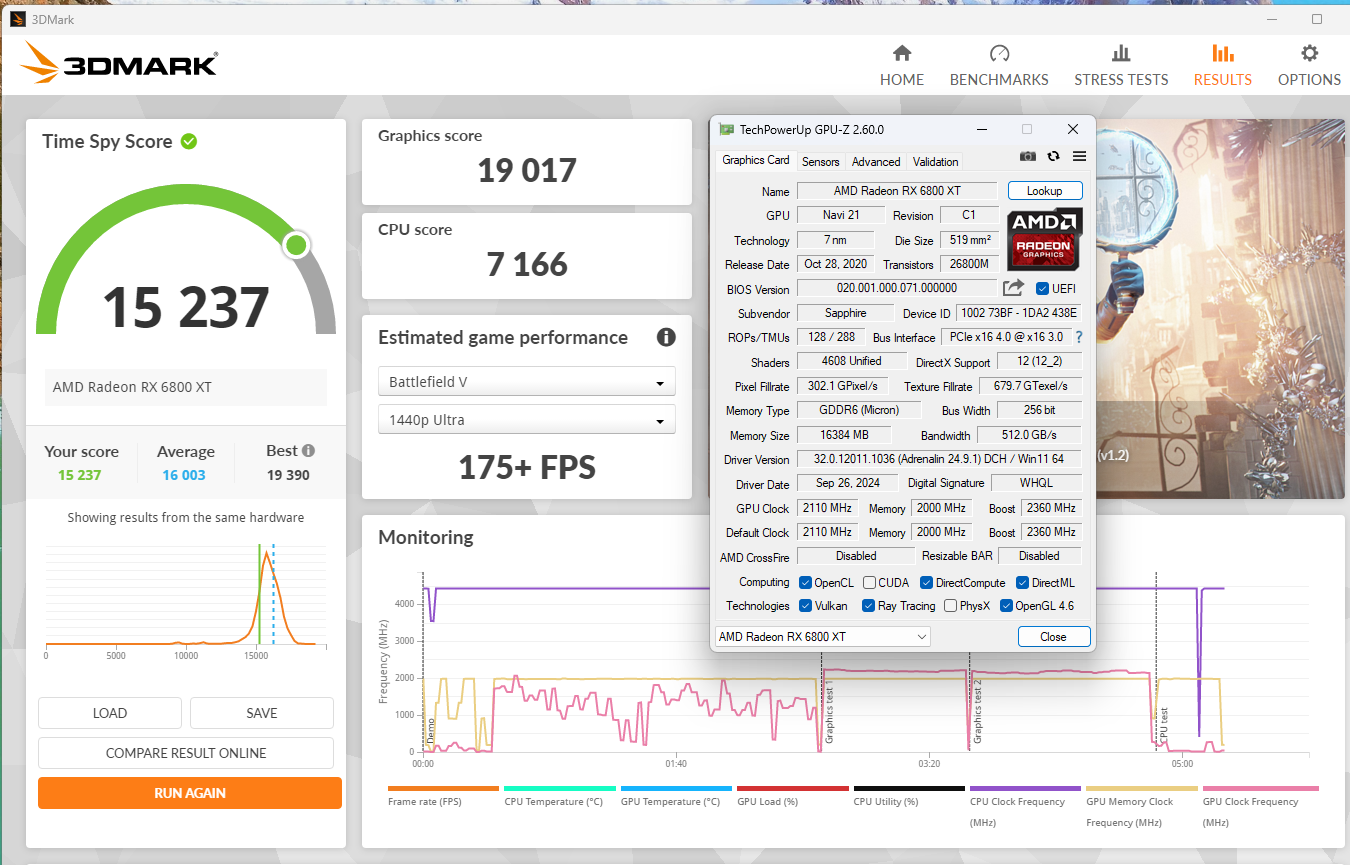This screenshot has height=865, width=1350.
Task: Open the 3DMark Home section
Action: 902,66
